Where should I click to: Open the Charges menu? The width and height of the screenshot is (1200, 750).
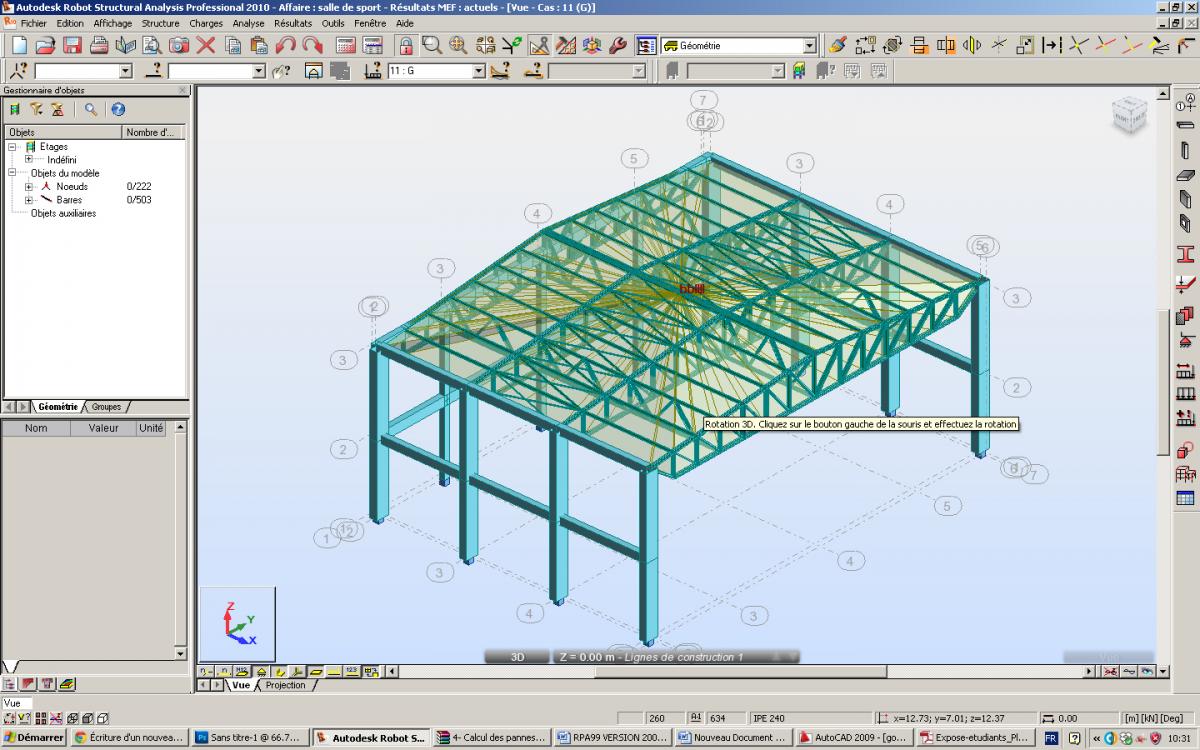[x=206, y=23]
